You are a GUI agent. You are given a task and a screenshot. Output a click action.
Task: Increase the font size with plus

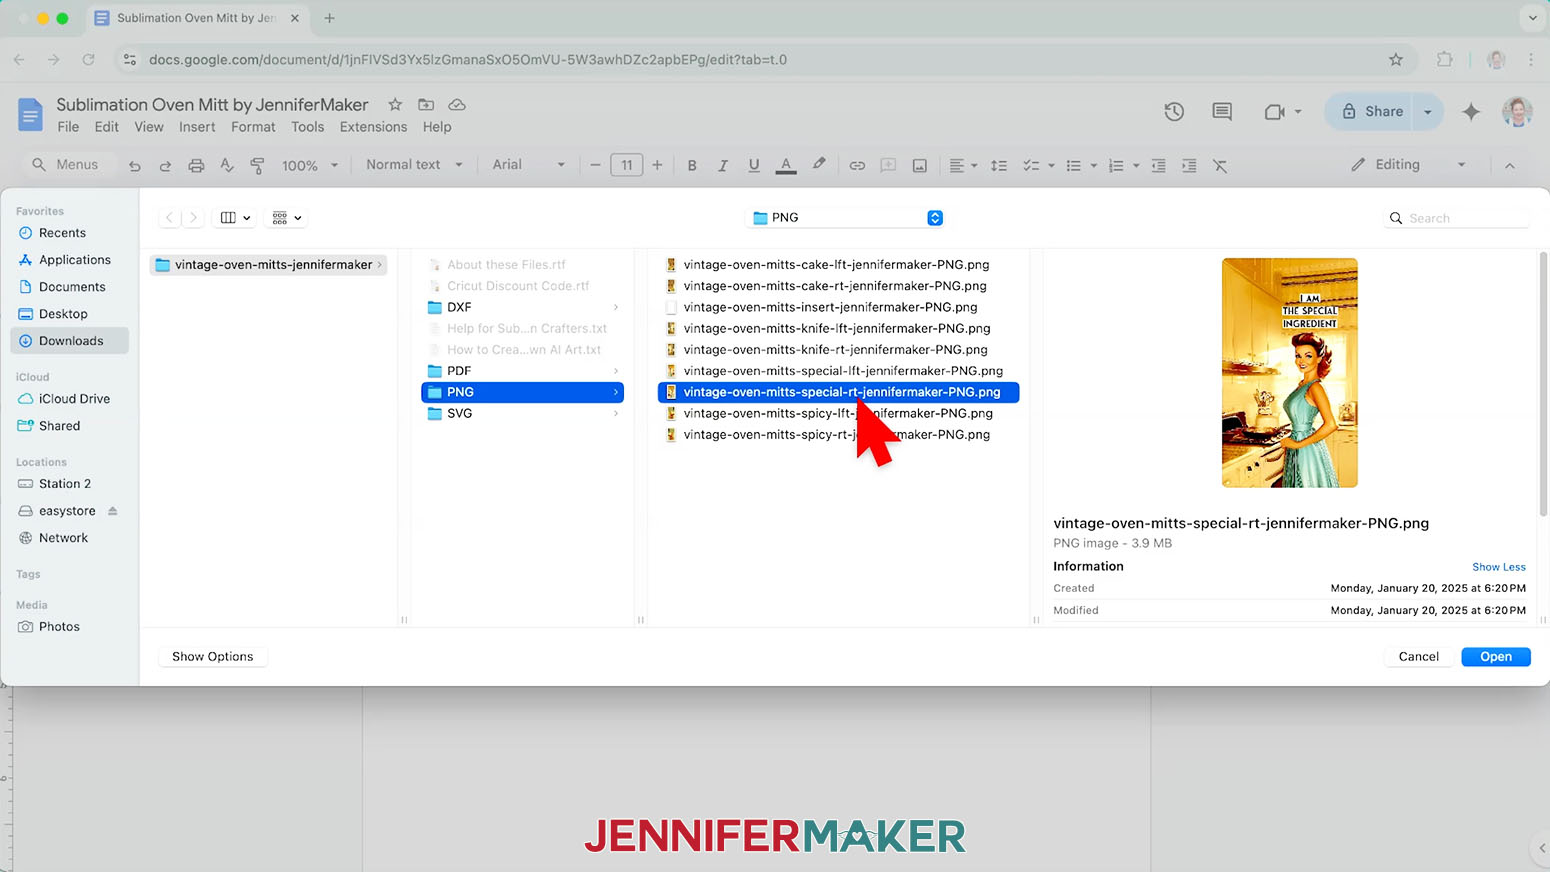657,165
